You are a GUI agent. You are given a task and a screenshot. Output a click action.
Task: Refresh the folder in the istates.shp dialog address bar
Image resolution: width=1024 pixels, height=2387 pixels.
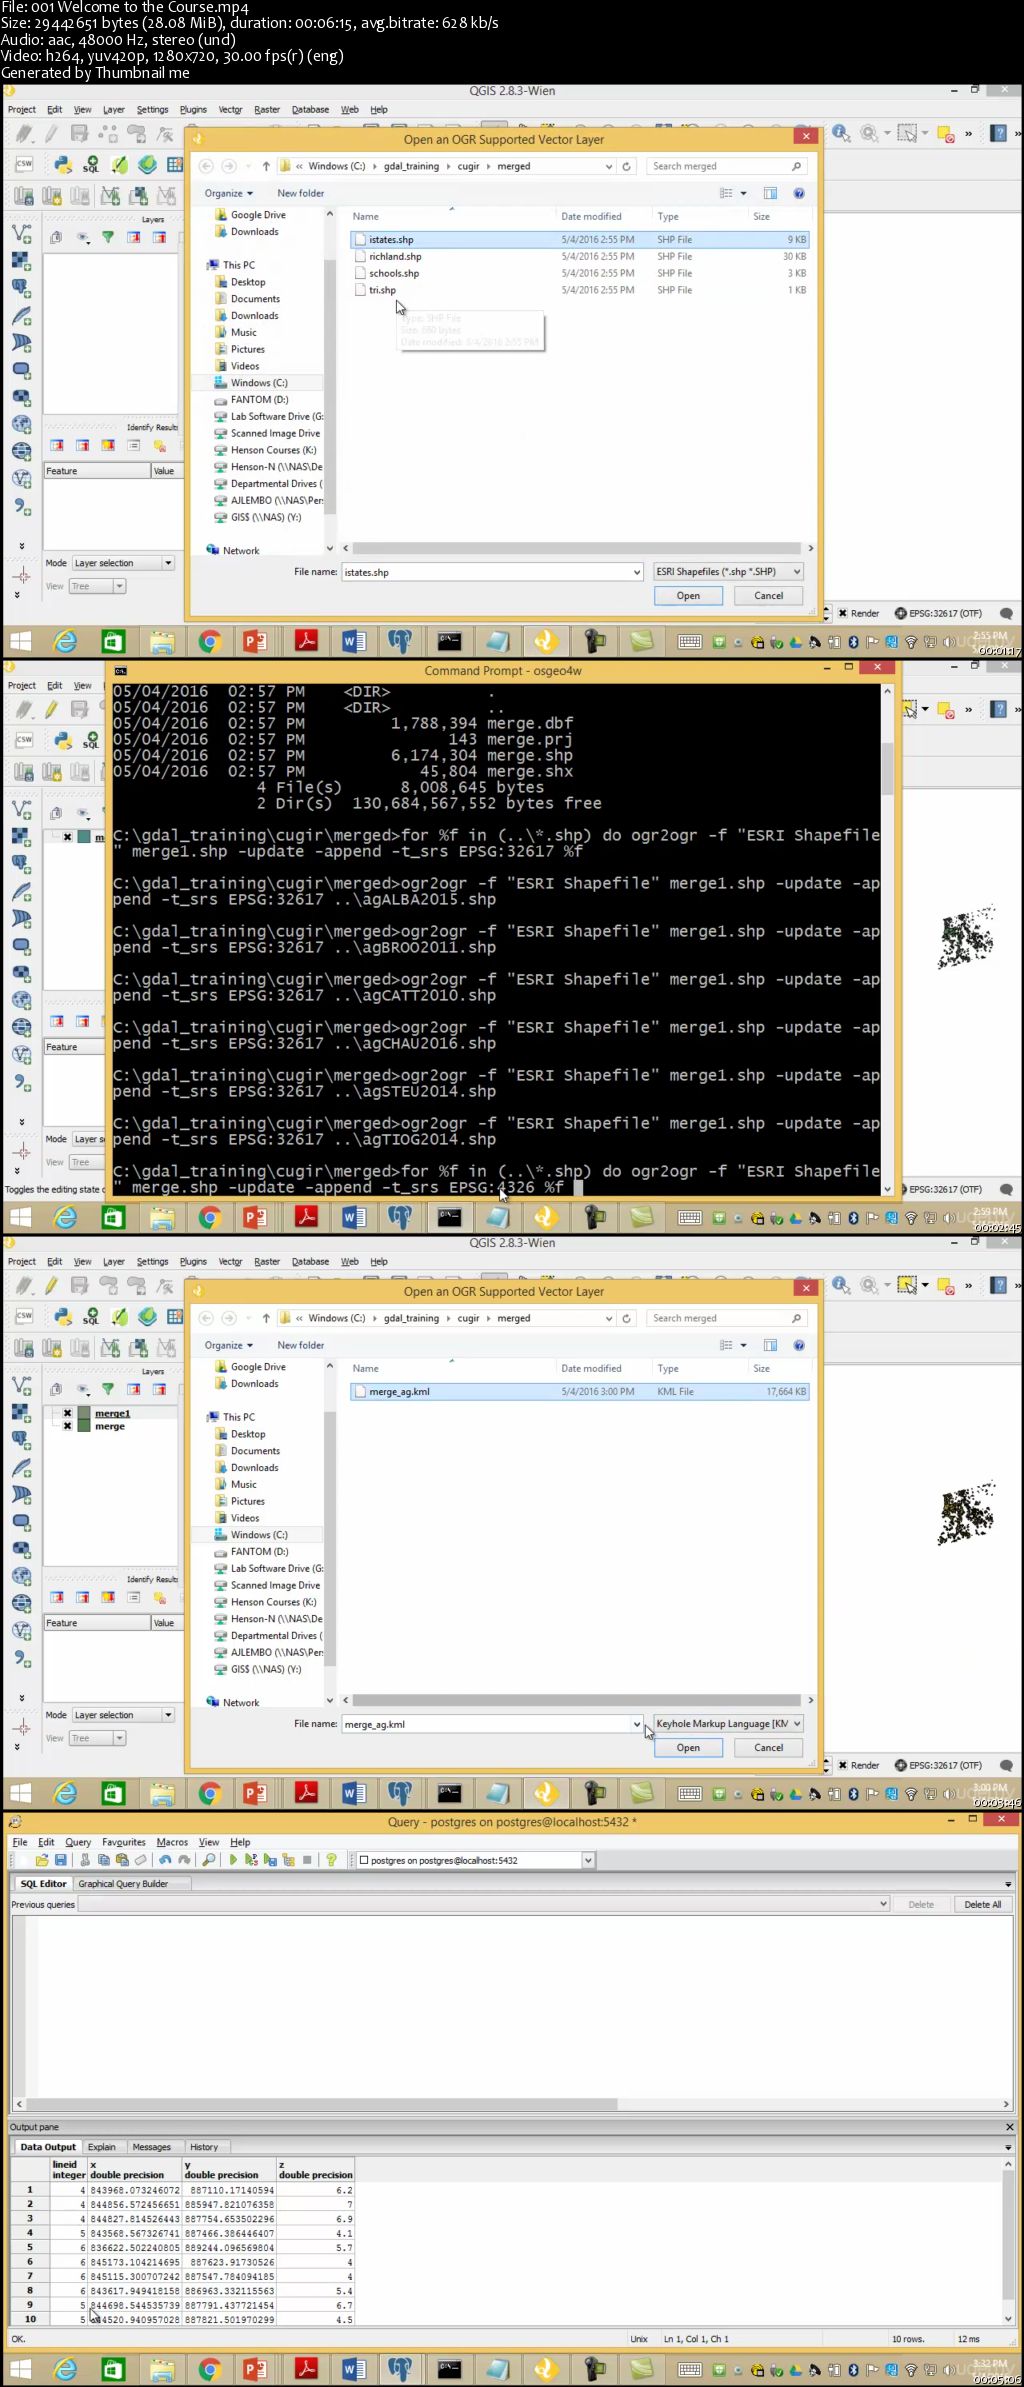tap(626, 166)
